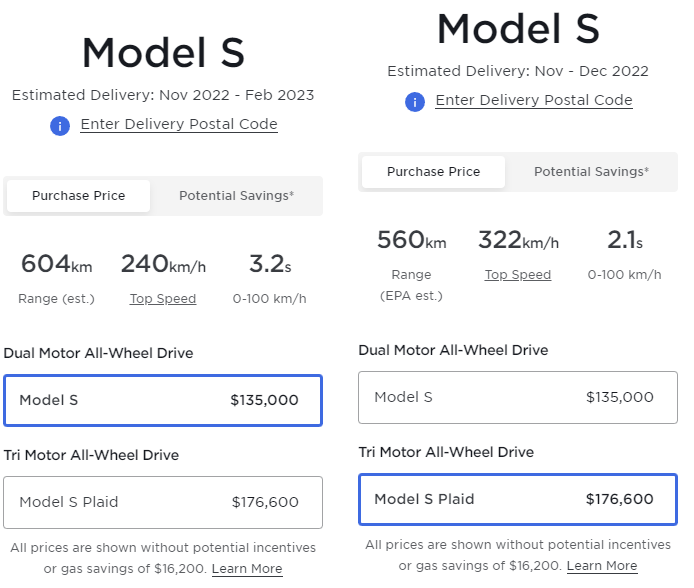Choose left panel Model S Plaid option
This screenshot has width=694, height=588.
tap(162, 502)
